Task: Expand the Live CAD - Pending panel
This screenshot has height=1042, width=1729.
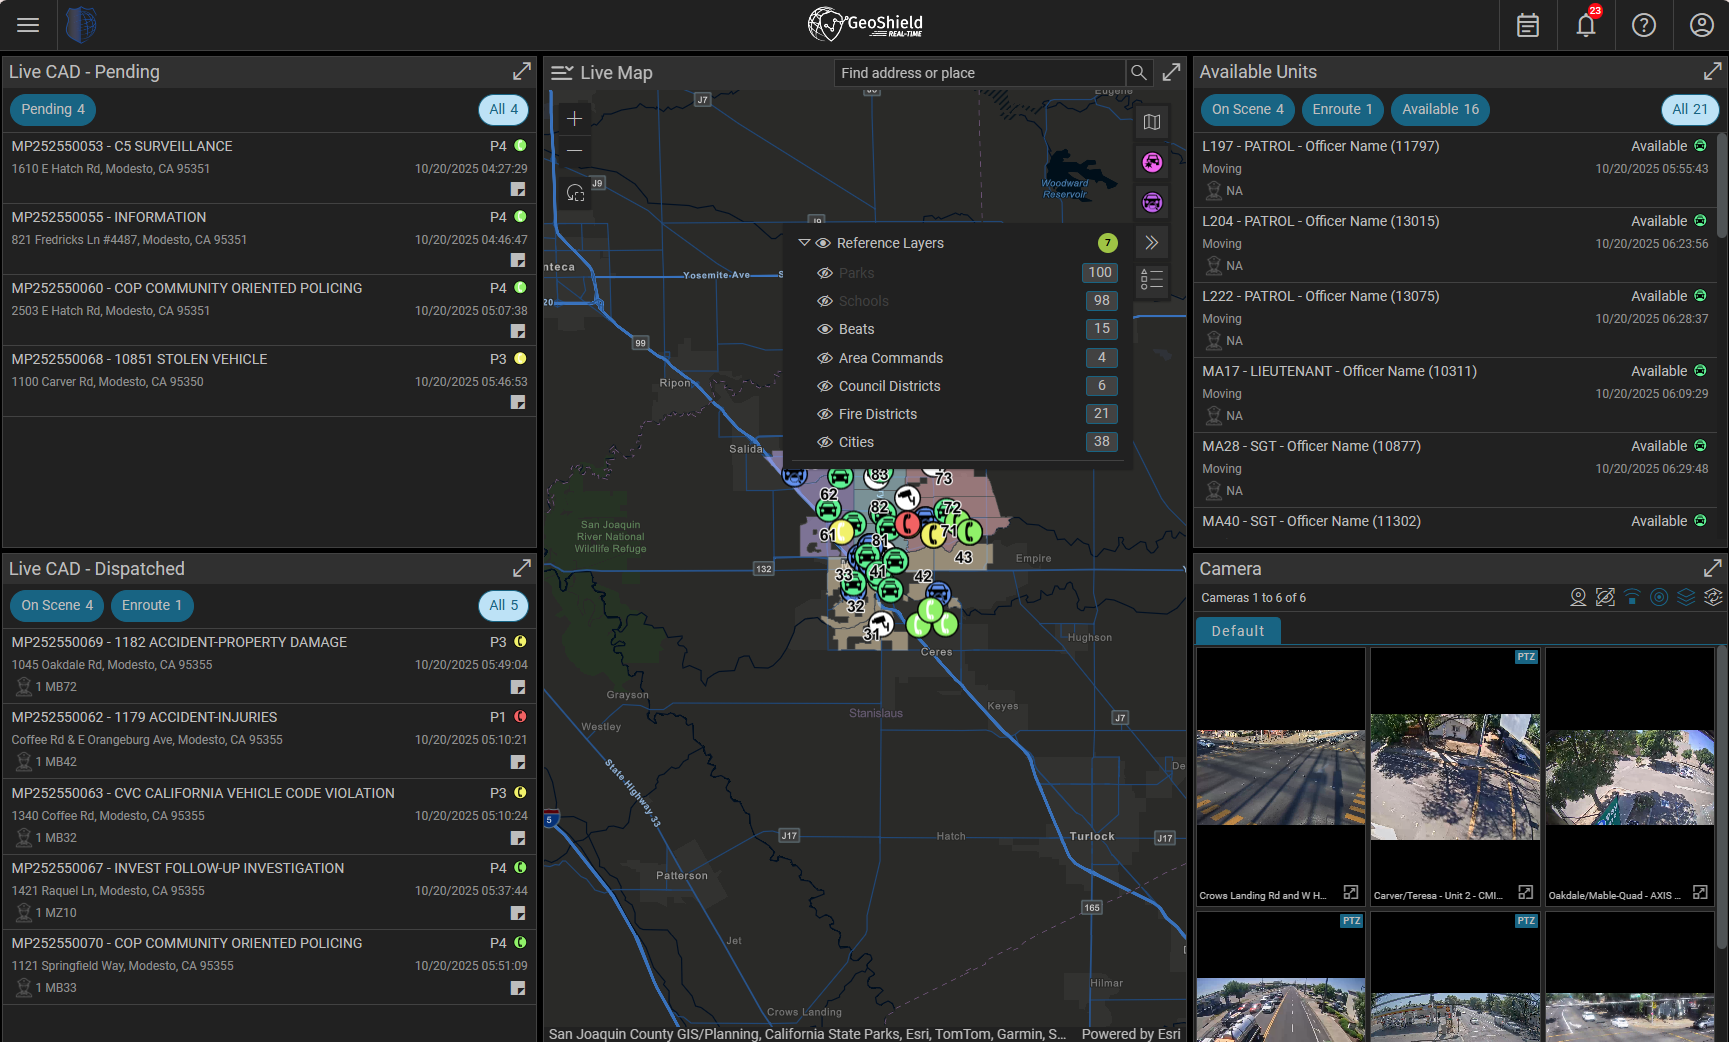Action: pos(522,72)
